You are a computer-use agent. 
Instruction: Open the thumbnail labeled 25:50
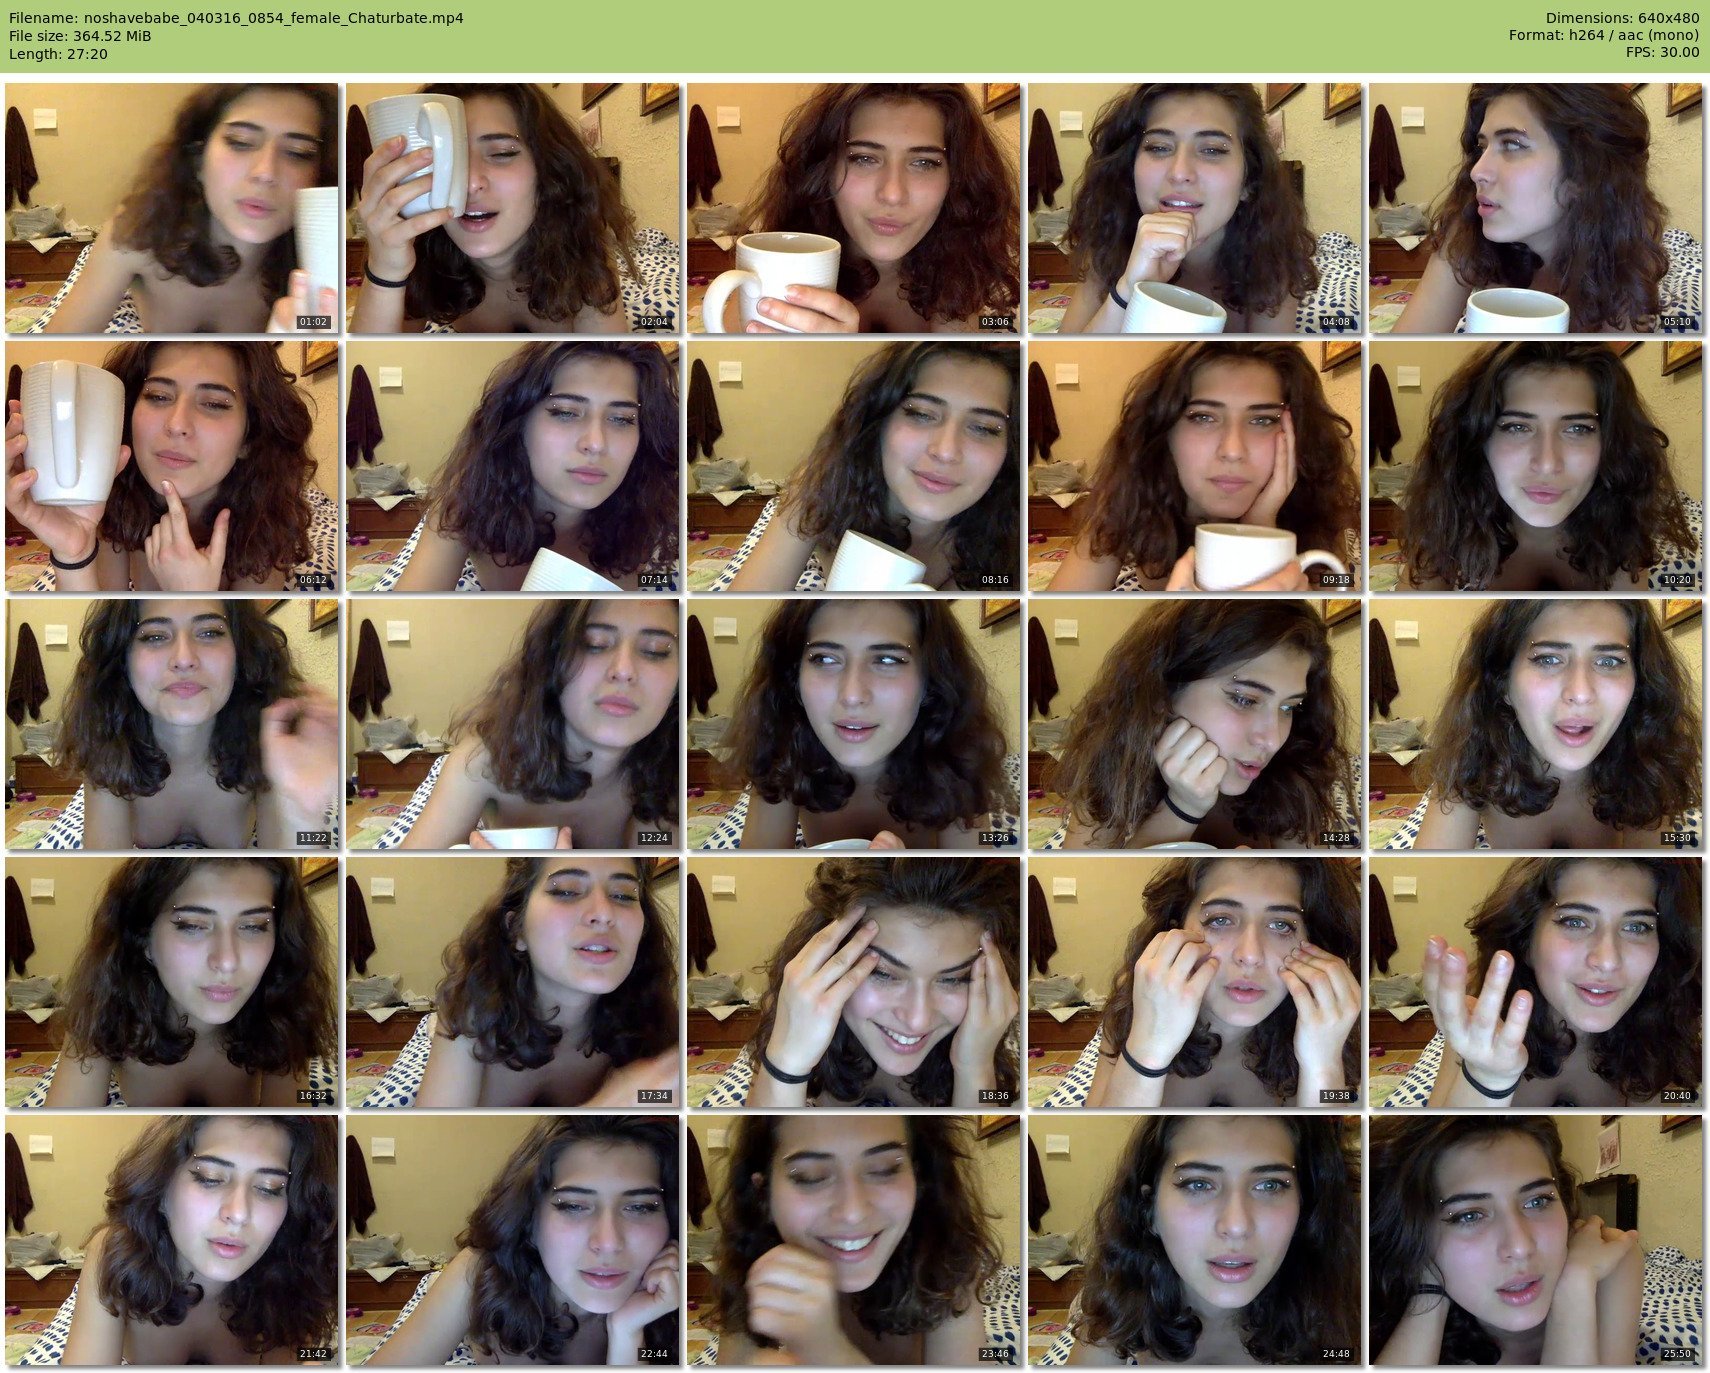(x=1536, y=1240)
